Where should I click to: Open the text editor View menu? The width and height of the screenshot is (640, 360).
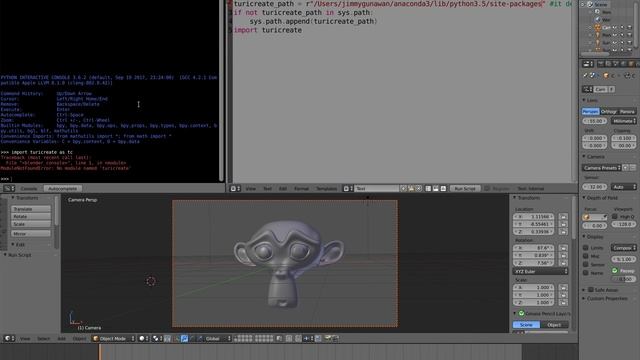(251, 189)
